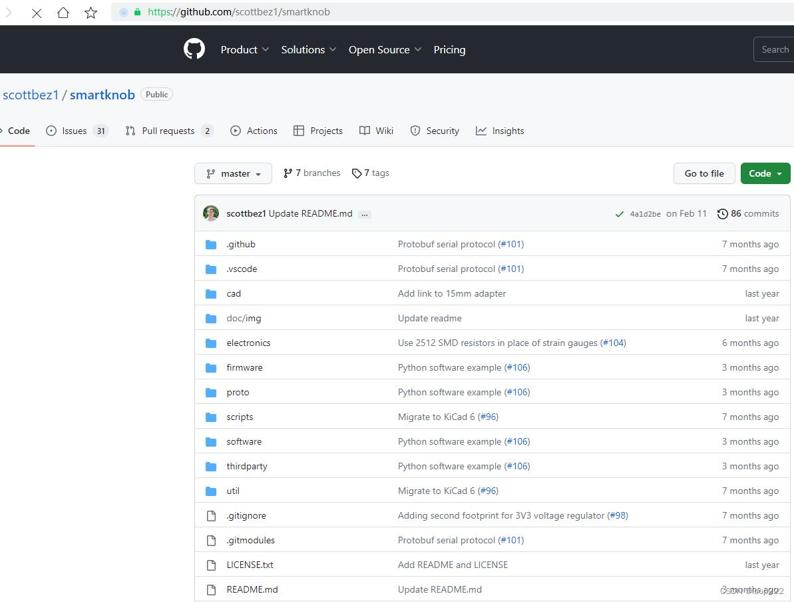Click the .vscode folder icon
Viewport: 794px width, 602px height.
pos(211,269)
